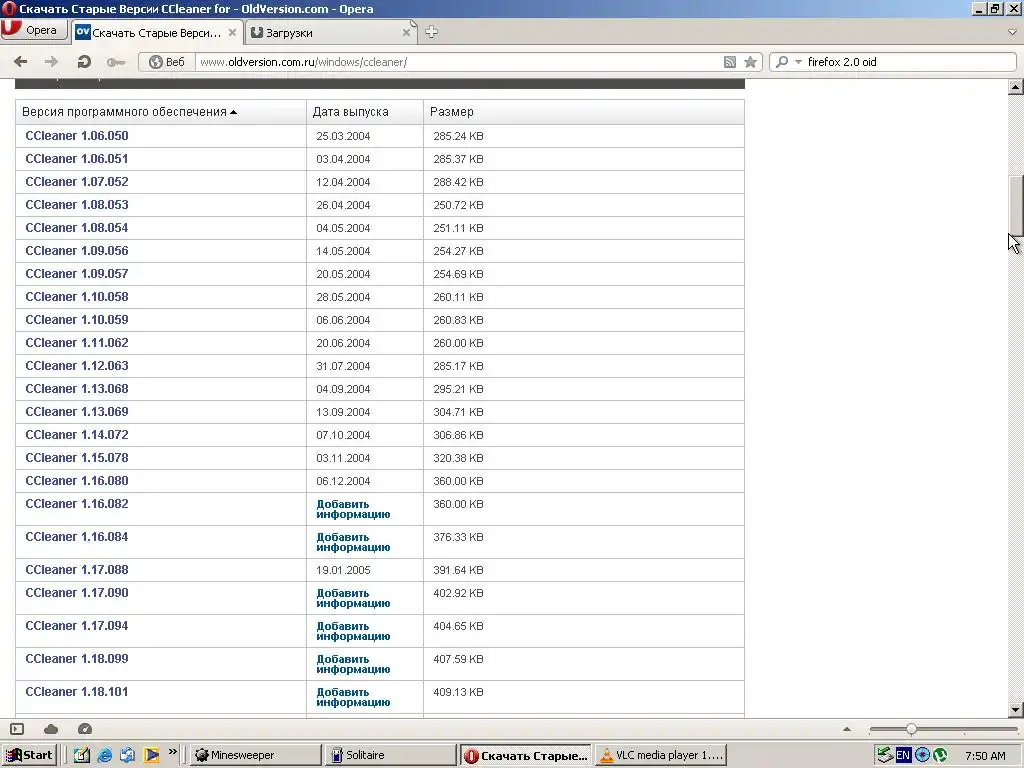Click safely remove hardware tray icon

tap(884, 755)
